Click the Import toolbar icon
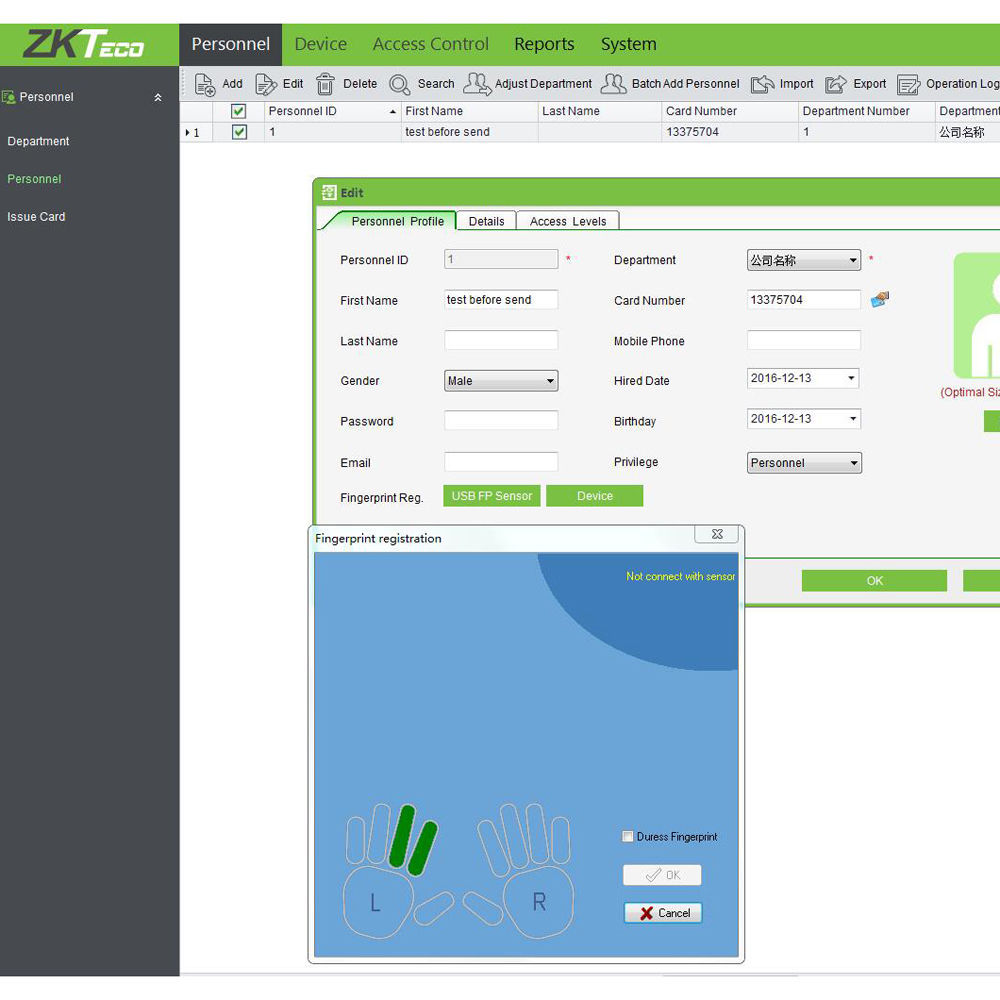The height and width of the screenshot is (1000, 1000). pyautogui.click(x=763, y=84)
